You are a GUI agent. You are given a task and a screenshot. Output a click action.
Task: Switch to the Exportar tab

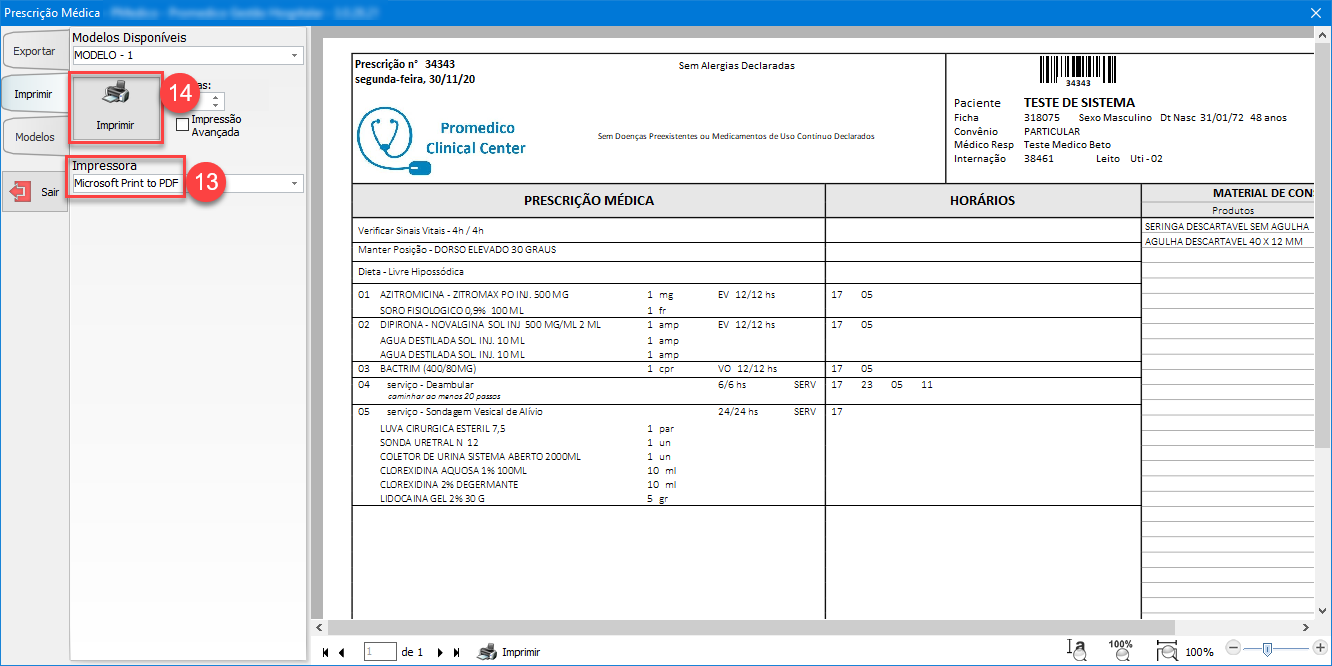34,50
